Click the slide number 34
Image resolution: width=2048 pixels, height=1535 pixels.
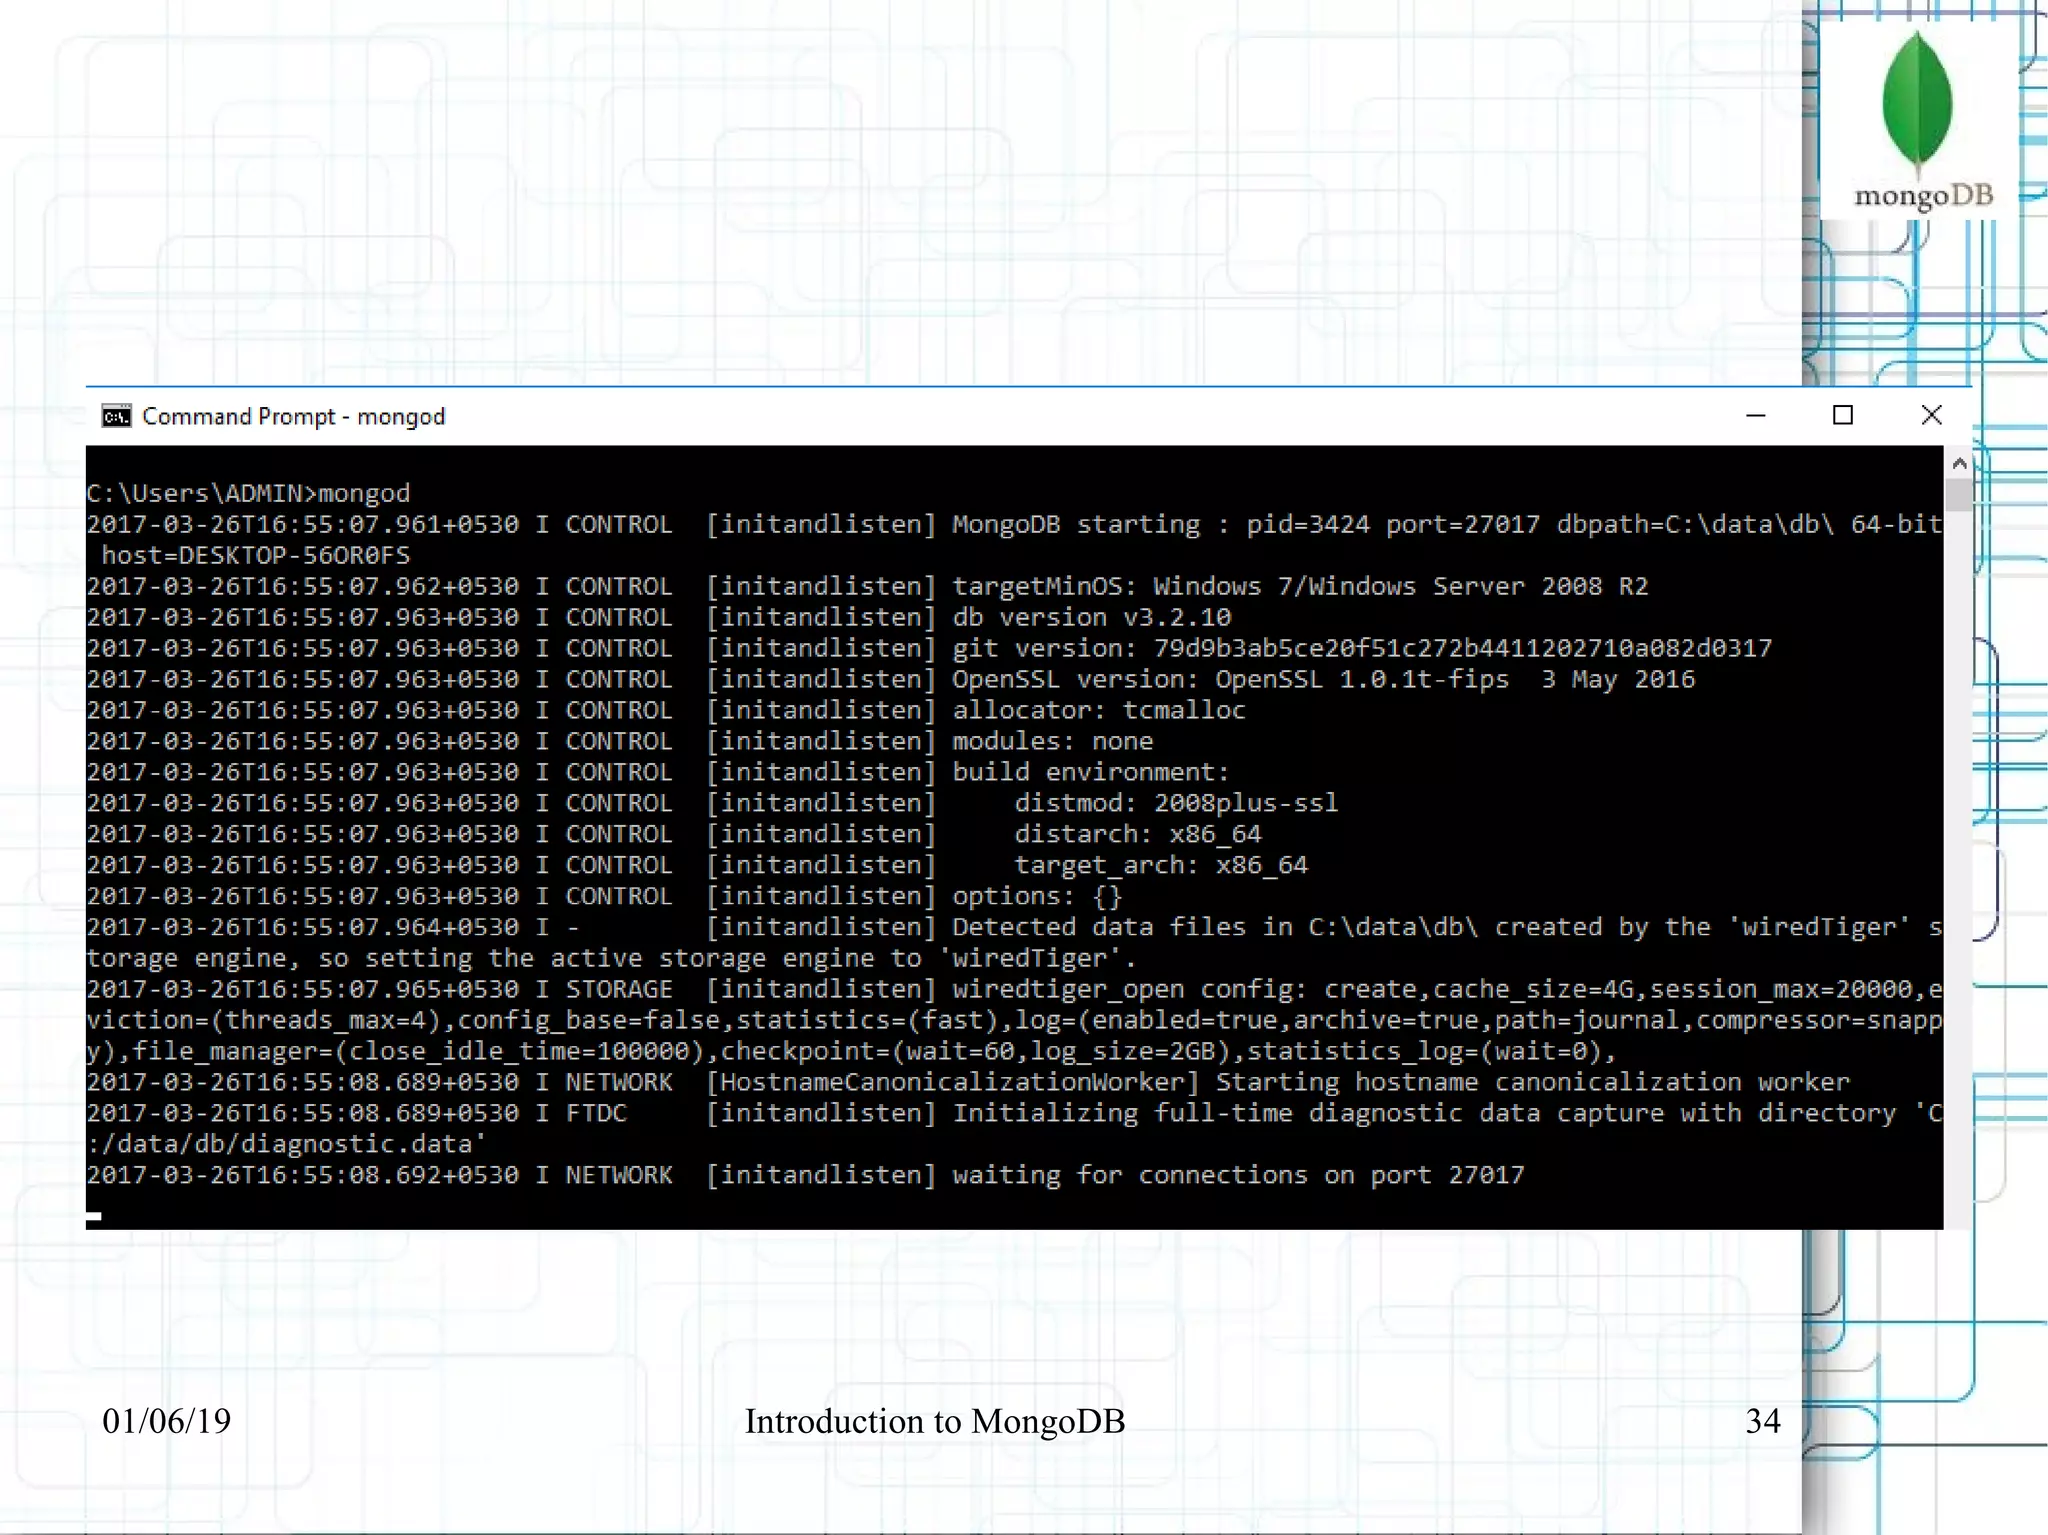coord(1762,1421)
